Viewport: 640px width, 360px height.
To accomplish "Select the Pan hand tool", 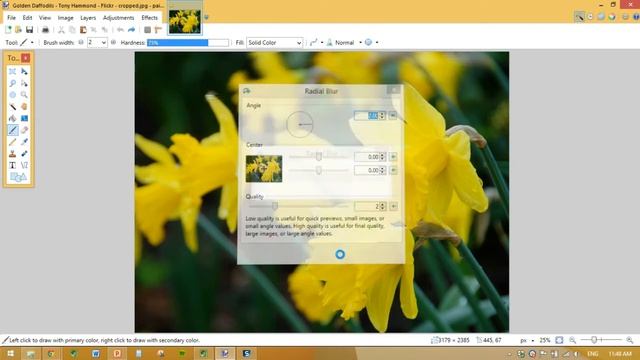I will (24, 107).
